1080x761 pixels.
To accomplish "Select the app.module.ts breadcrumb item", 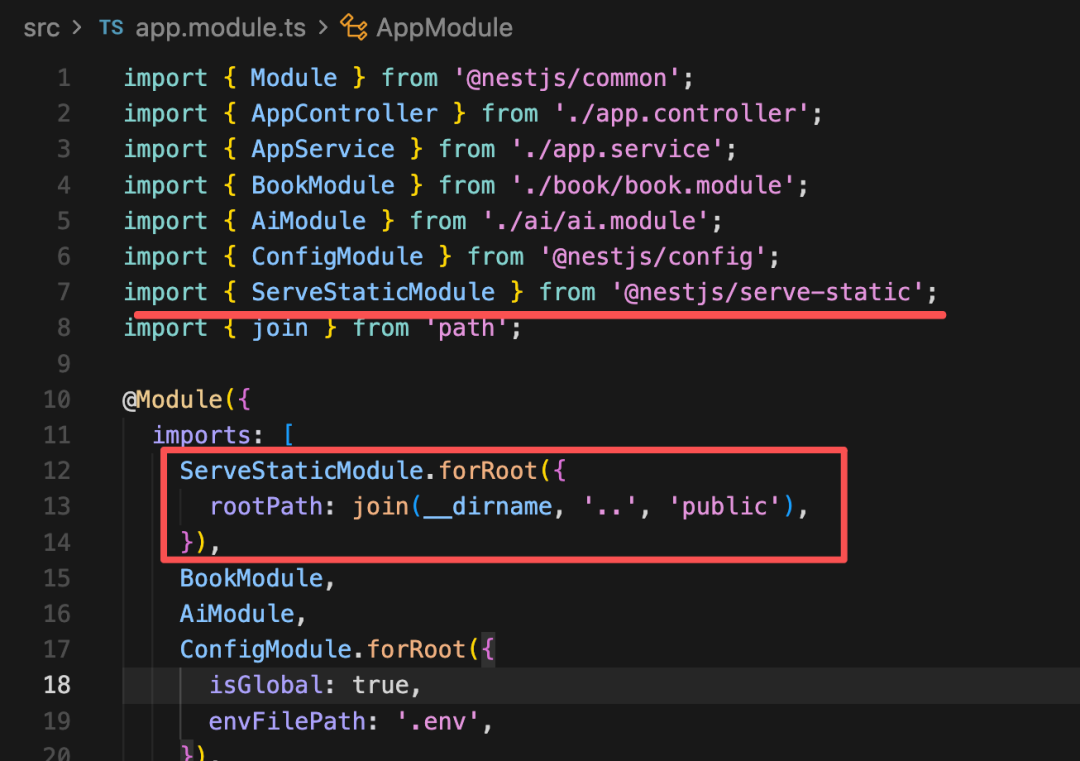I will (x=220, y=28).
